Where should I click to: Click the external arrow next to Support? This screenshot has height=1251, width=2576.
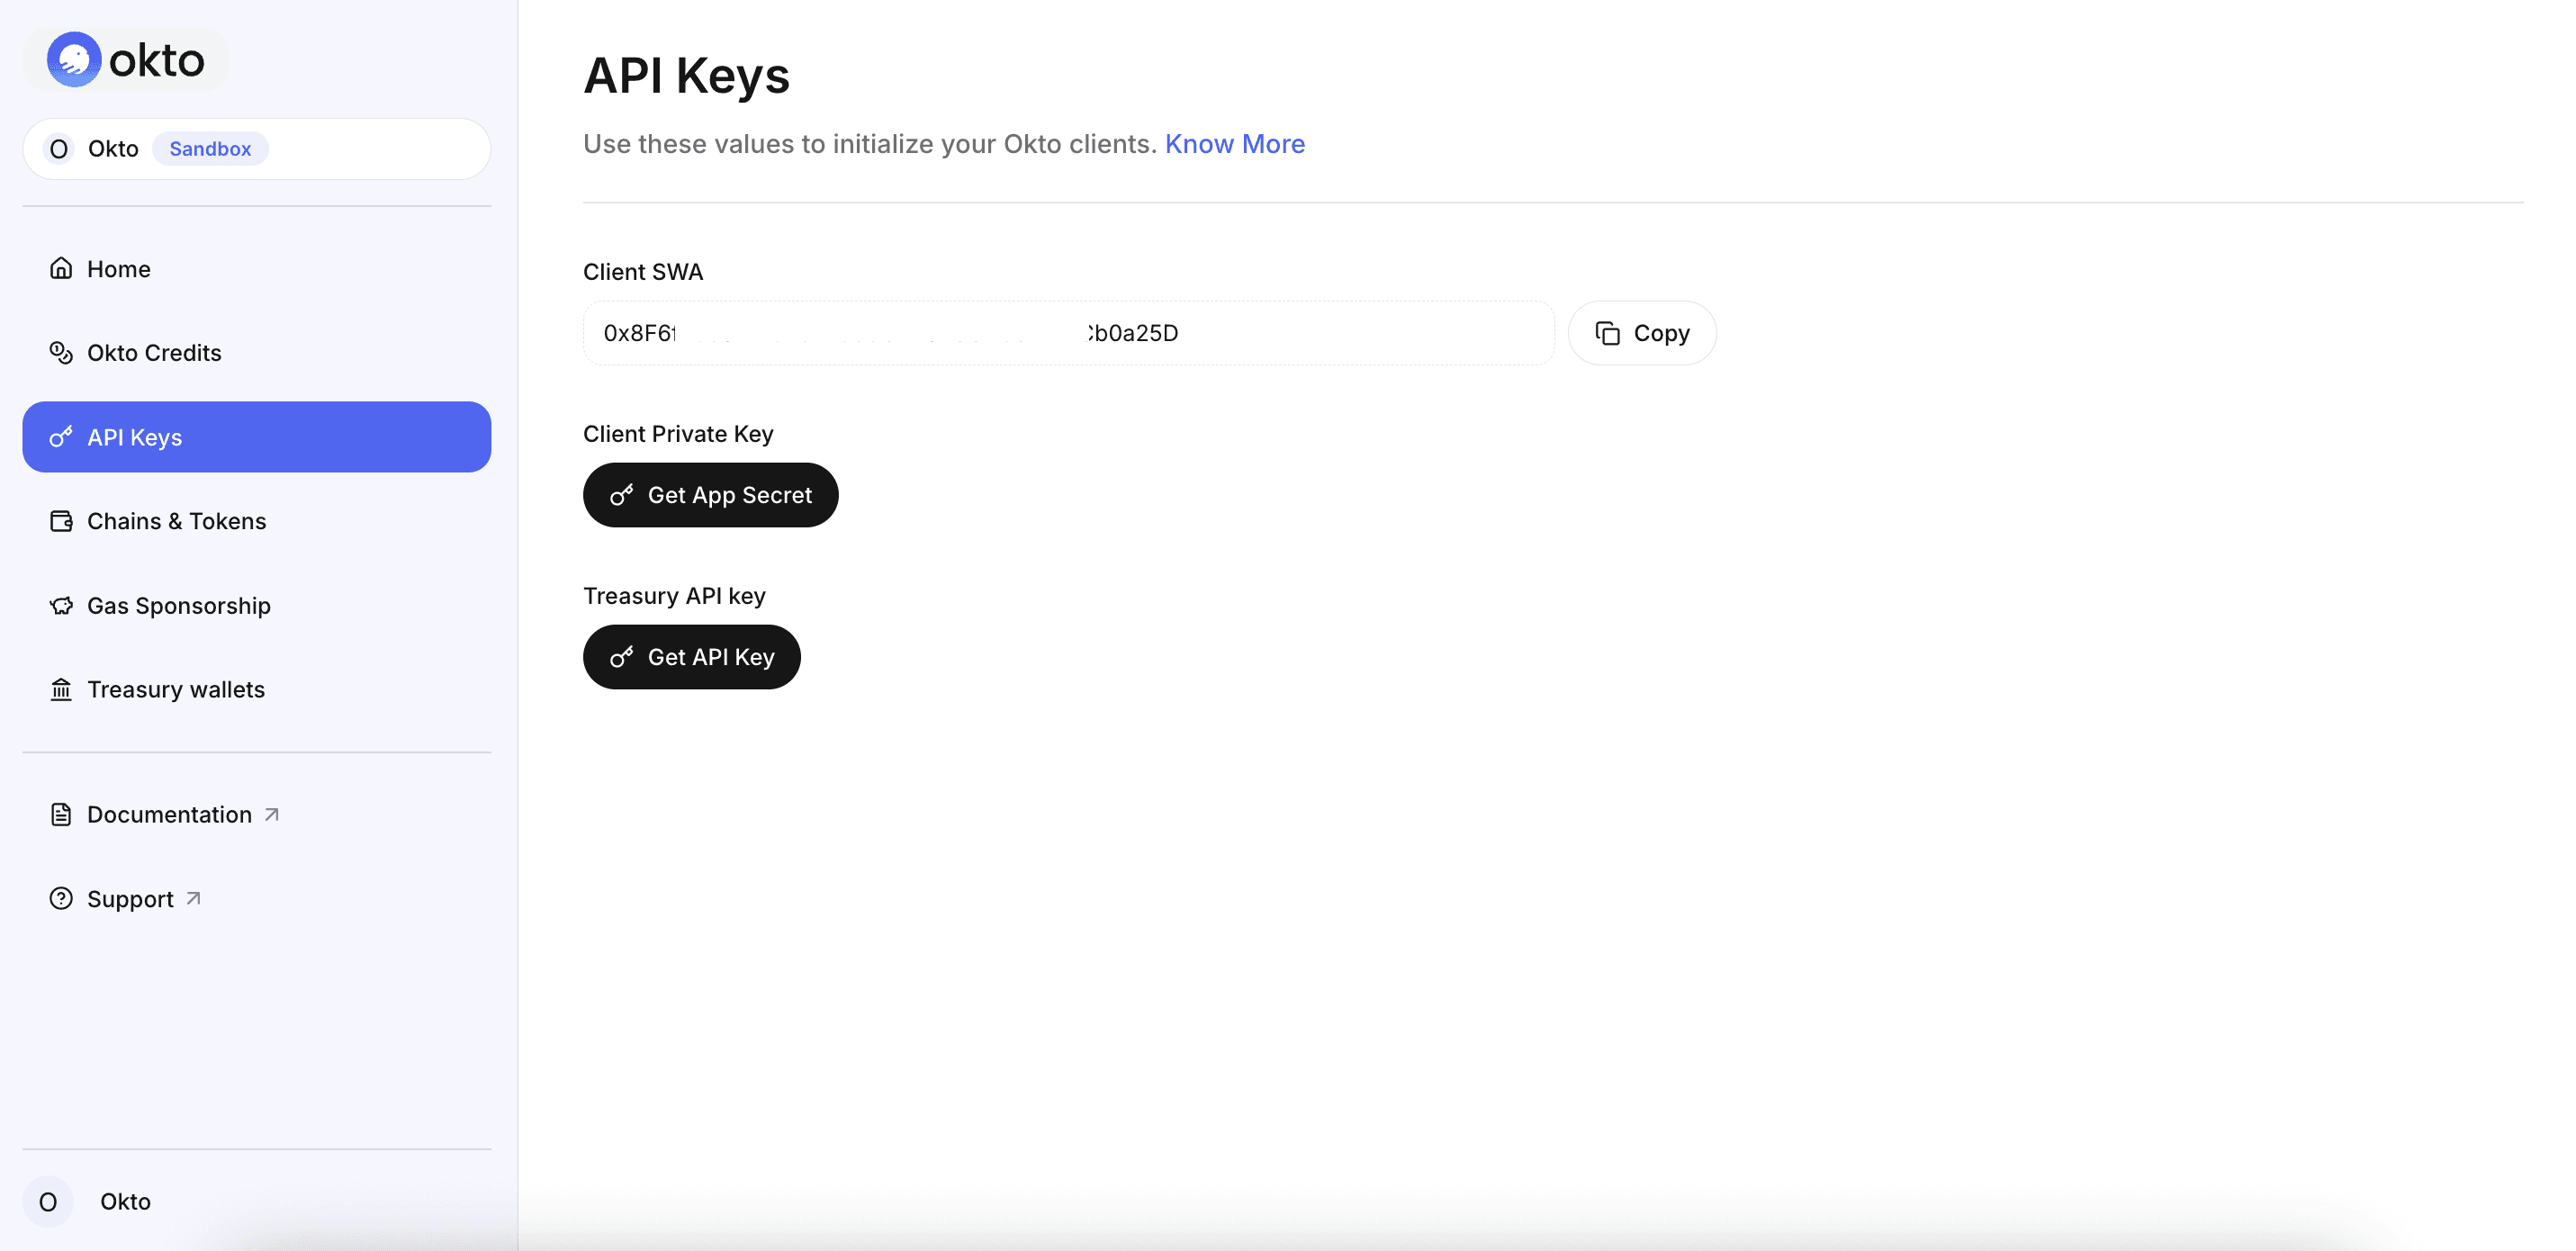coord(194,898)
